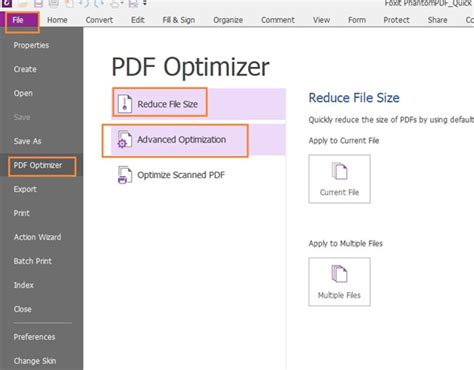The width and height of the screenshot is (474, 370).
Task: Click the Current File button
Action: point(339,179)
